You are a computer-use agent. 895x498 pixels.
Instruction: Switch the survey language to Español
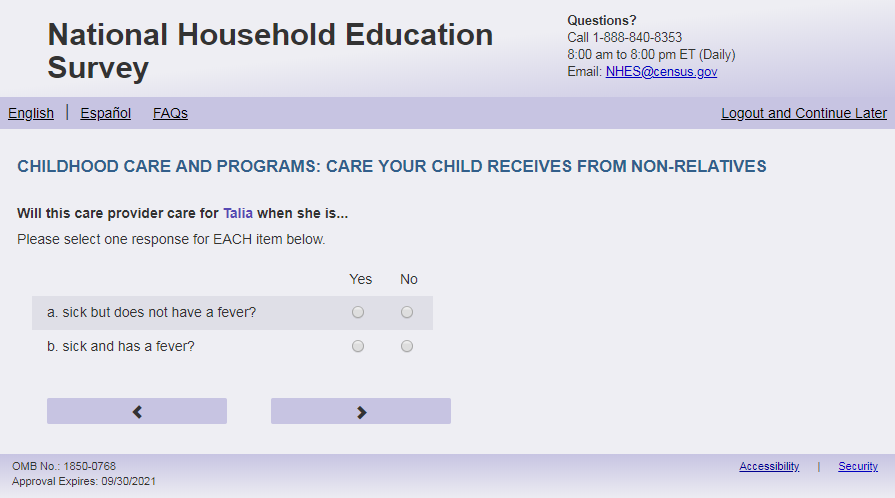tap(106, 113)
